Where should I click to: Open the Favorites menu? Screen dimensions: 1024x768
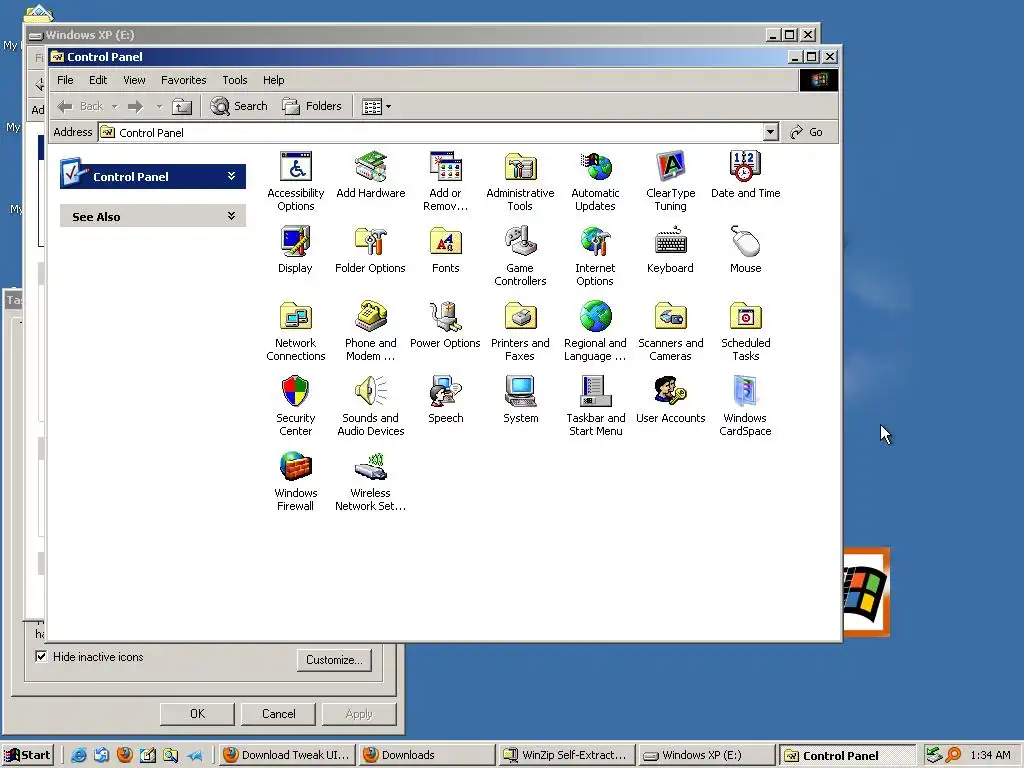click(184, 80)
